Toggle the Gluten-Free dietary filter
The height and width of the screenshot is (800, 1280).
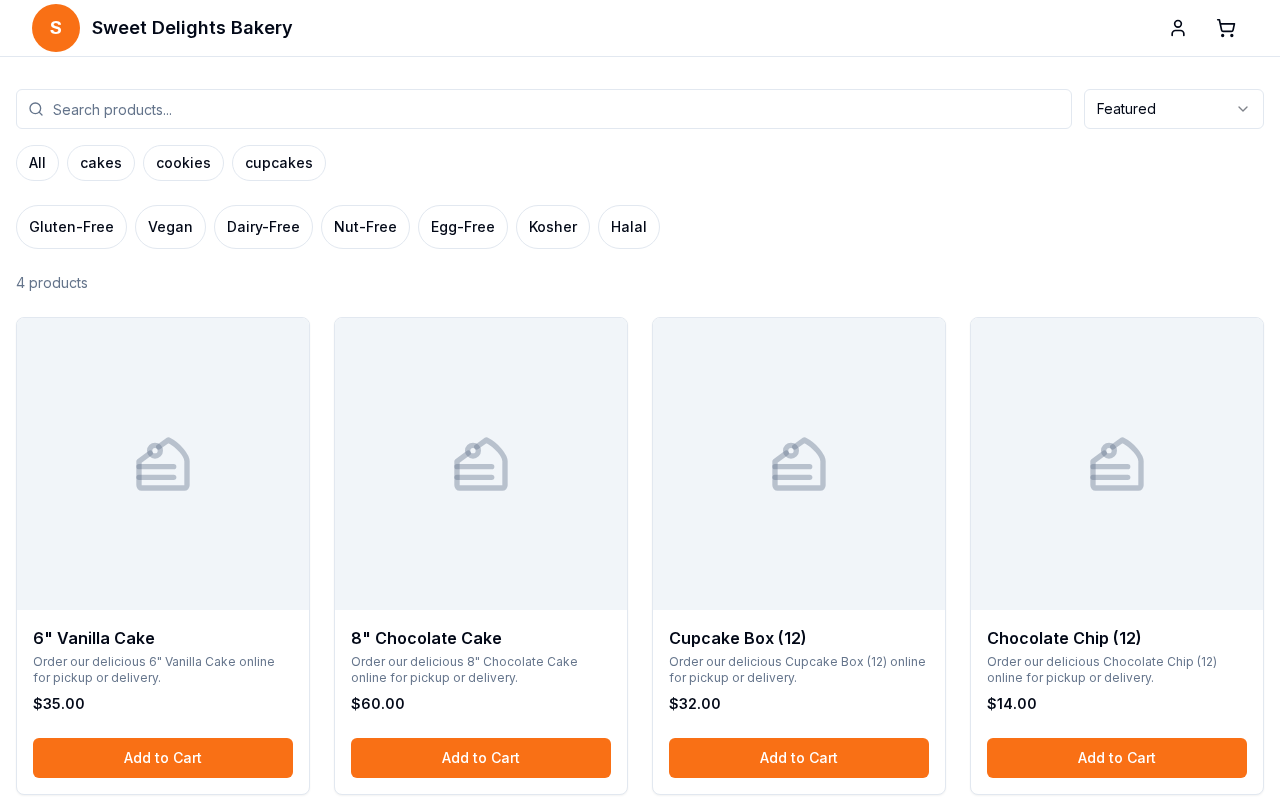click(70, 227)
